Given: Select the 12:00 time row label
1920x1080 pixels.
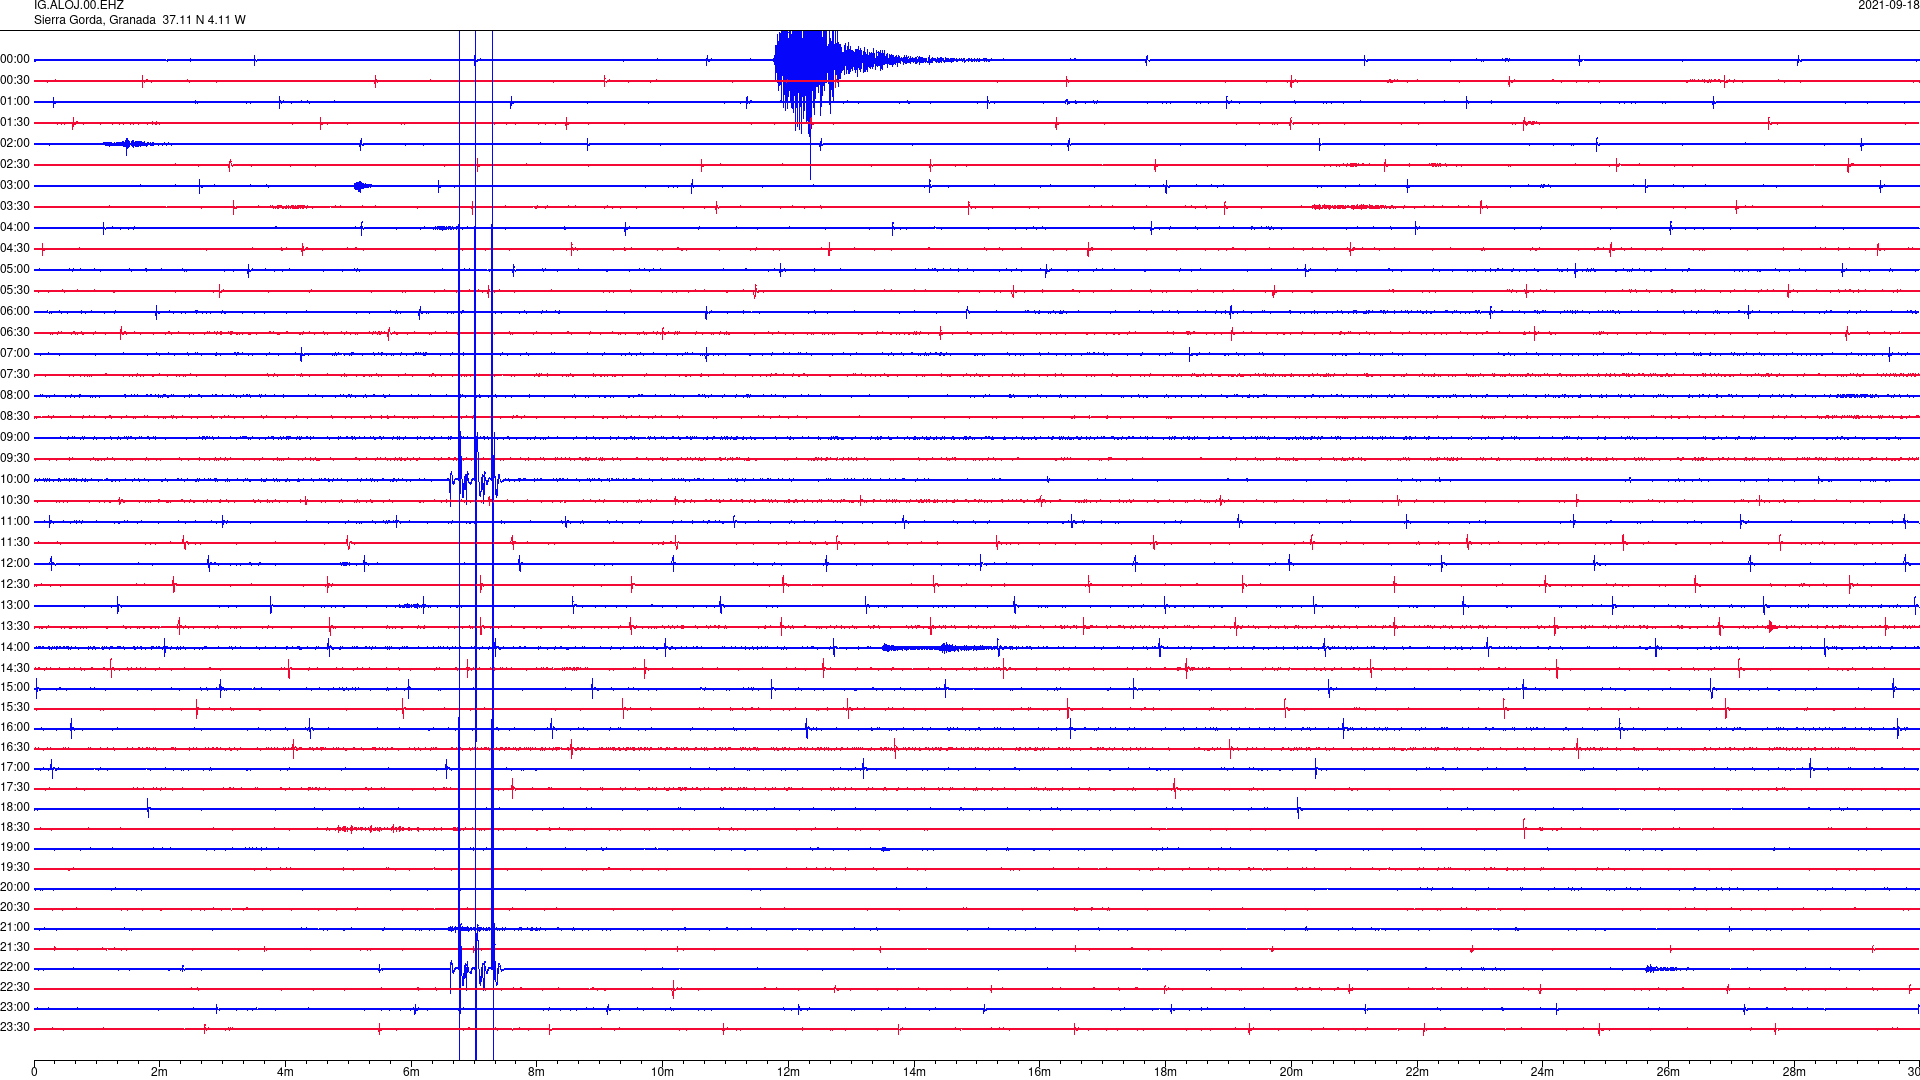Looking at the screenshot, I should 15,564.
